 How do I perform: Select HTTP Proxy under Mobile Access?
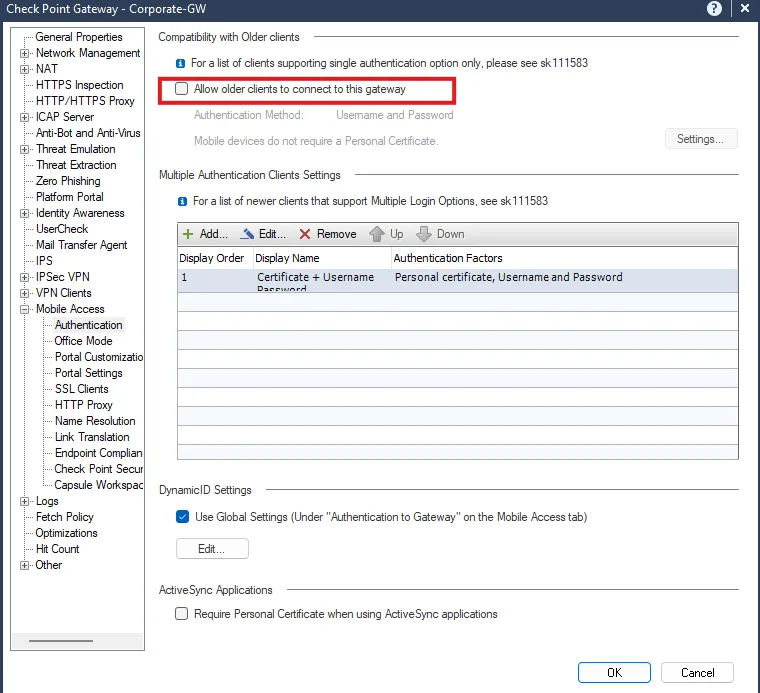[84, 405]
